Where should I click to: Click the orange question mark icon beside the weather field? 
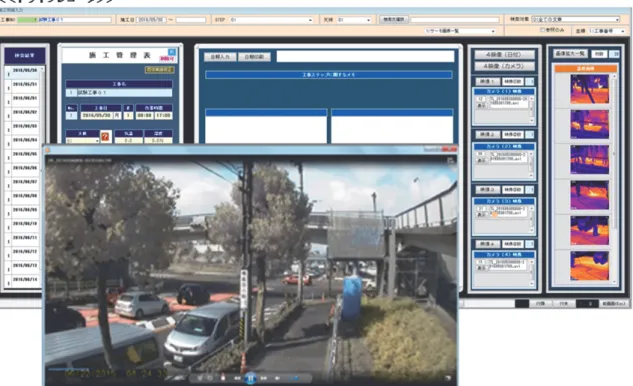tap(105, 136)
